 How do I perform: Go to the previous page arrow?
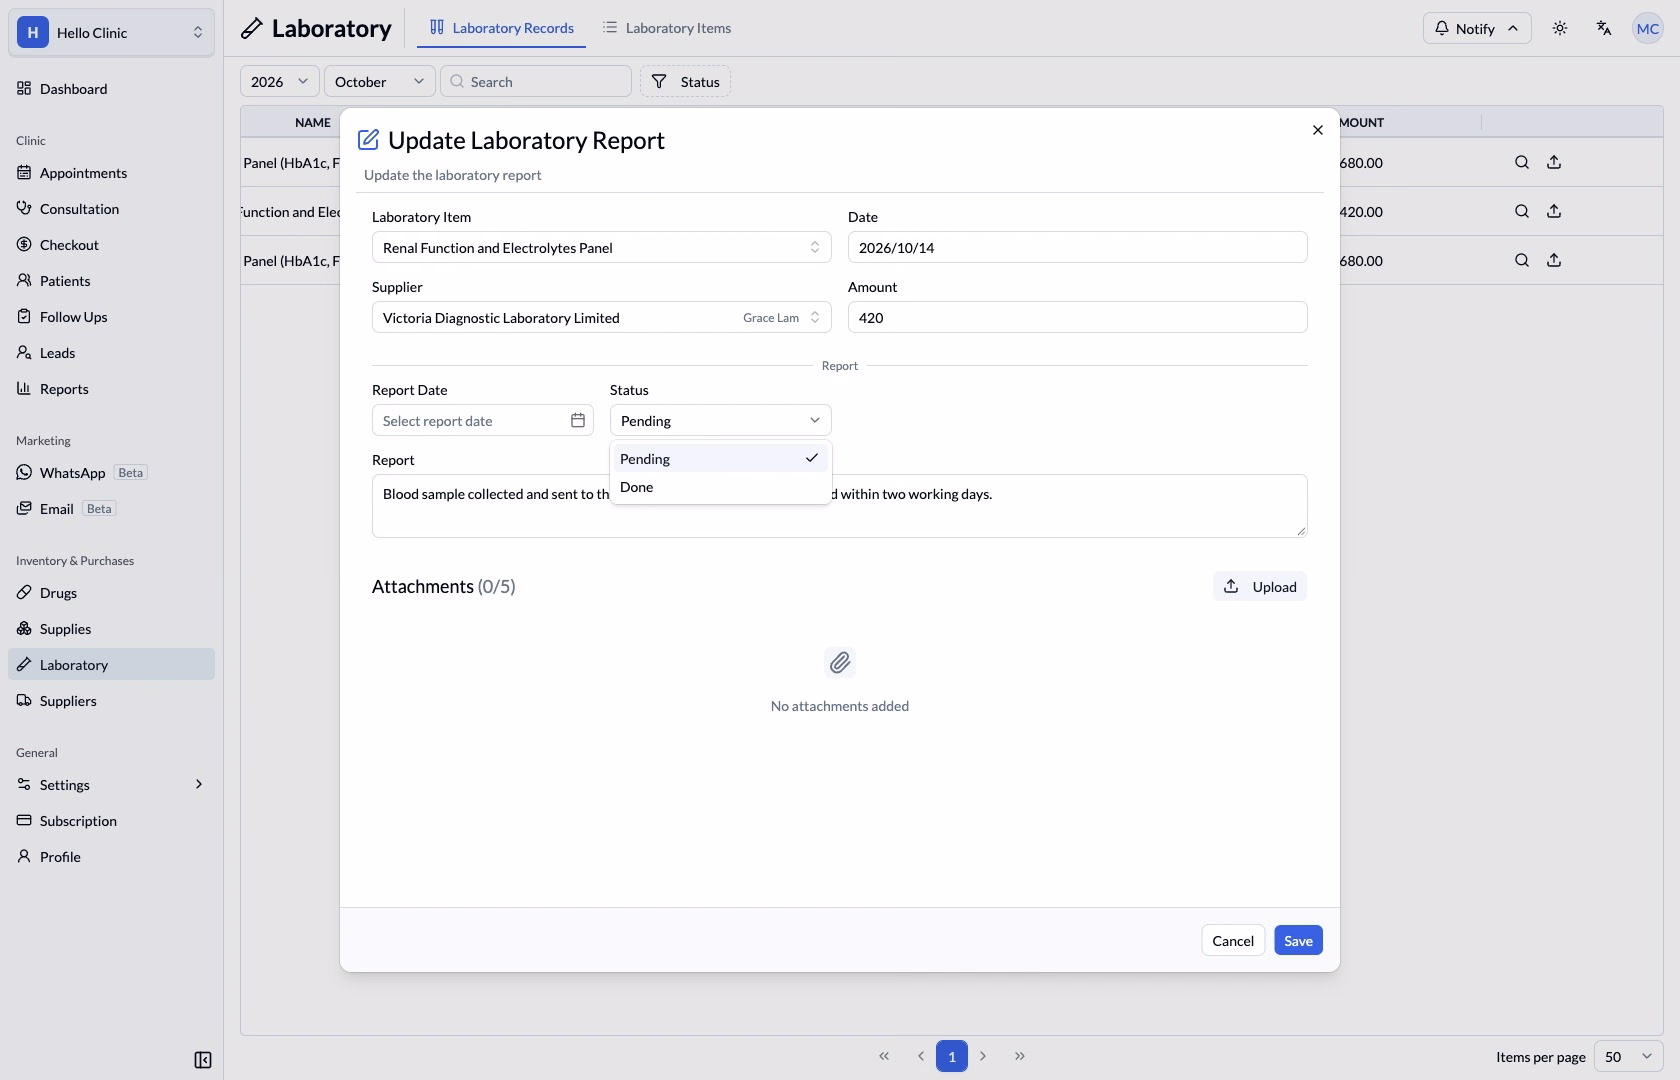[921, 1056]
